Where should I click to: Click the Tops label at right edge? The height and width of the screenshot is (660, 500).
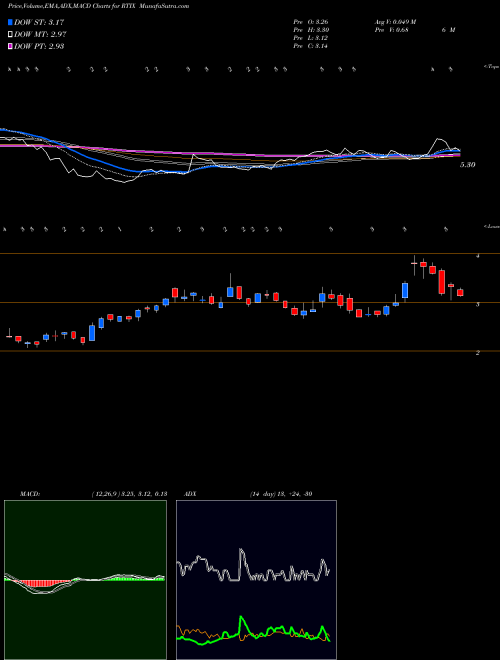pos(492,67)
